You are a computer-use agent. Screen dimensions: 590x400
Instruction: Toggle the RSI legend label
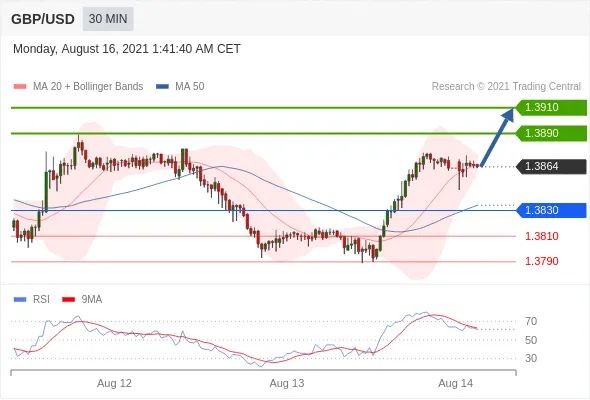click(x=41, y=299)
